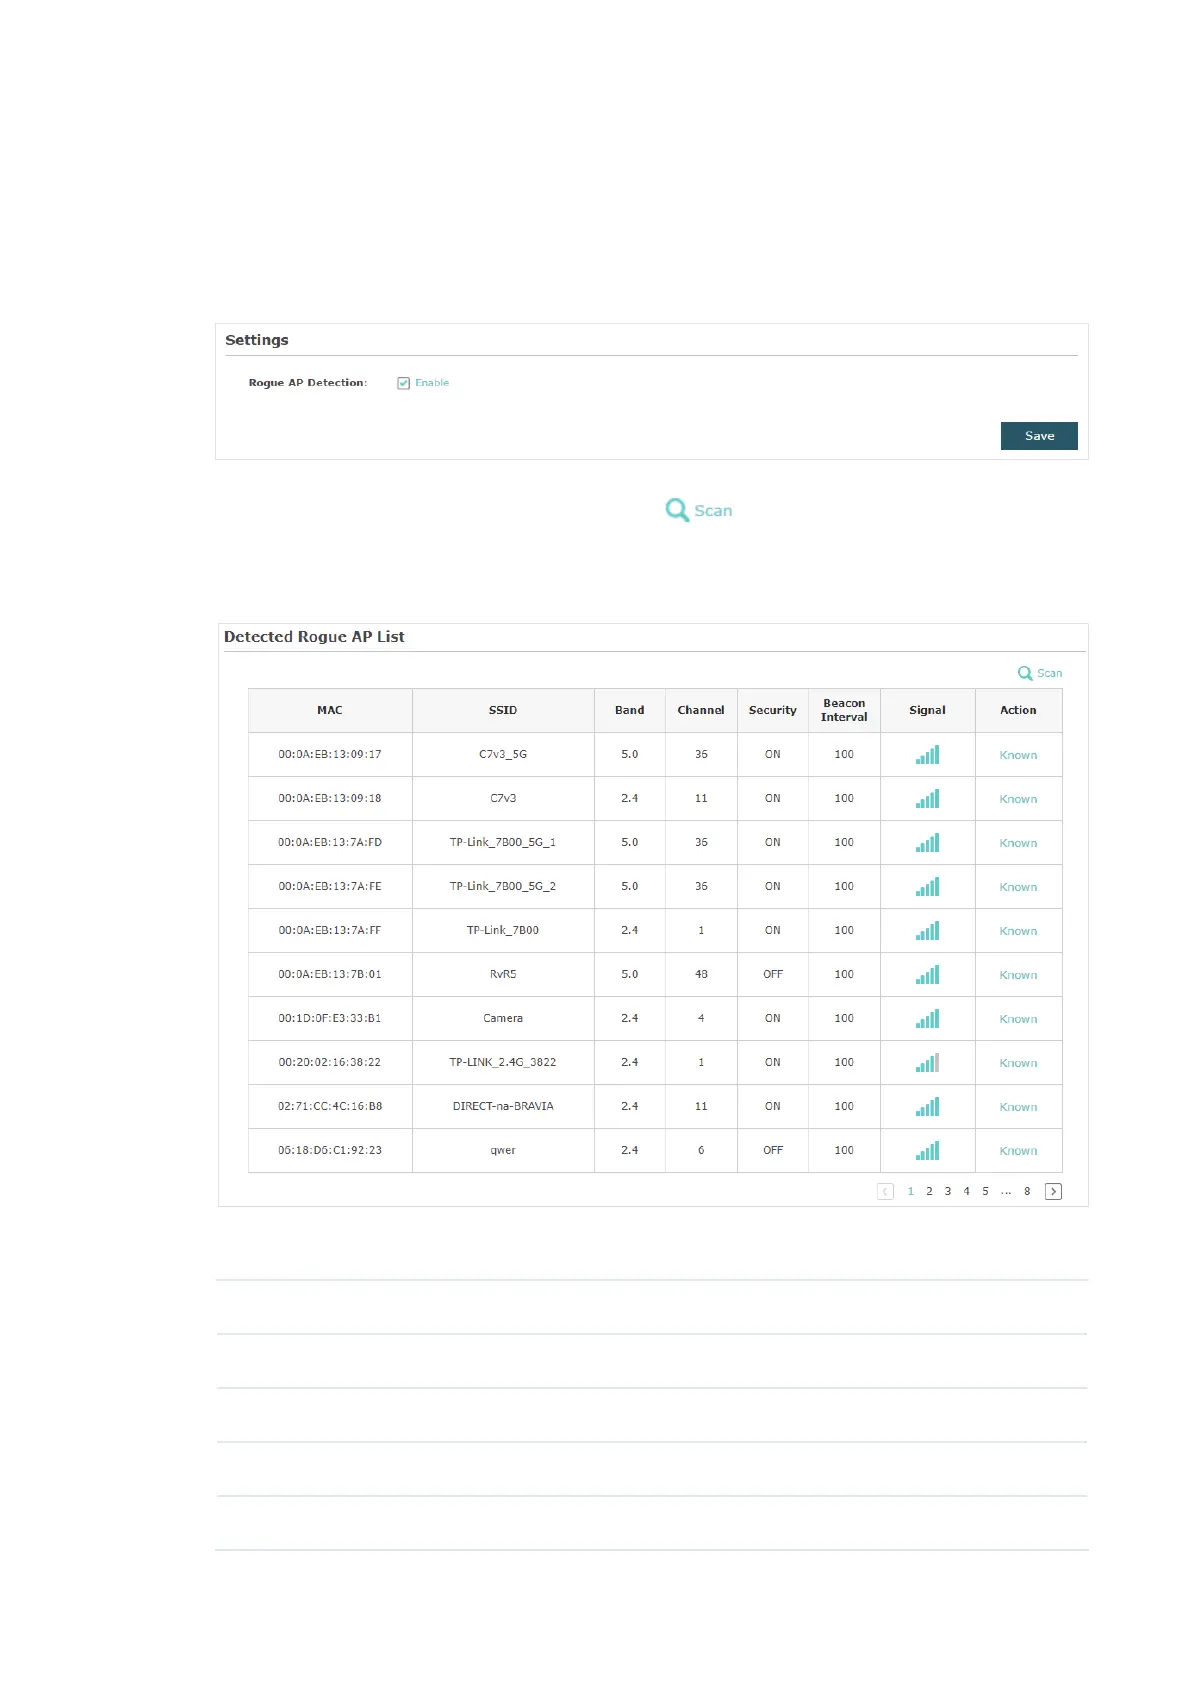Click Security OFF in qwer row
Screen dimensions: 1191x1684
tap(773, 1150)
